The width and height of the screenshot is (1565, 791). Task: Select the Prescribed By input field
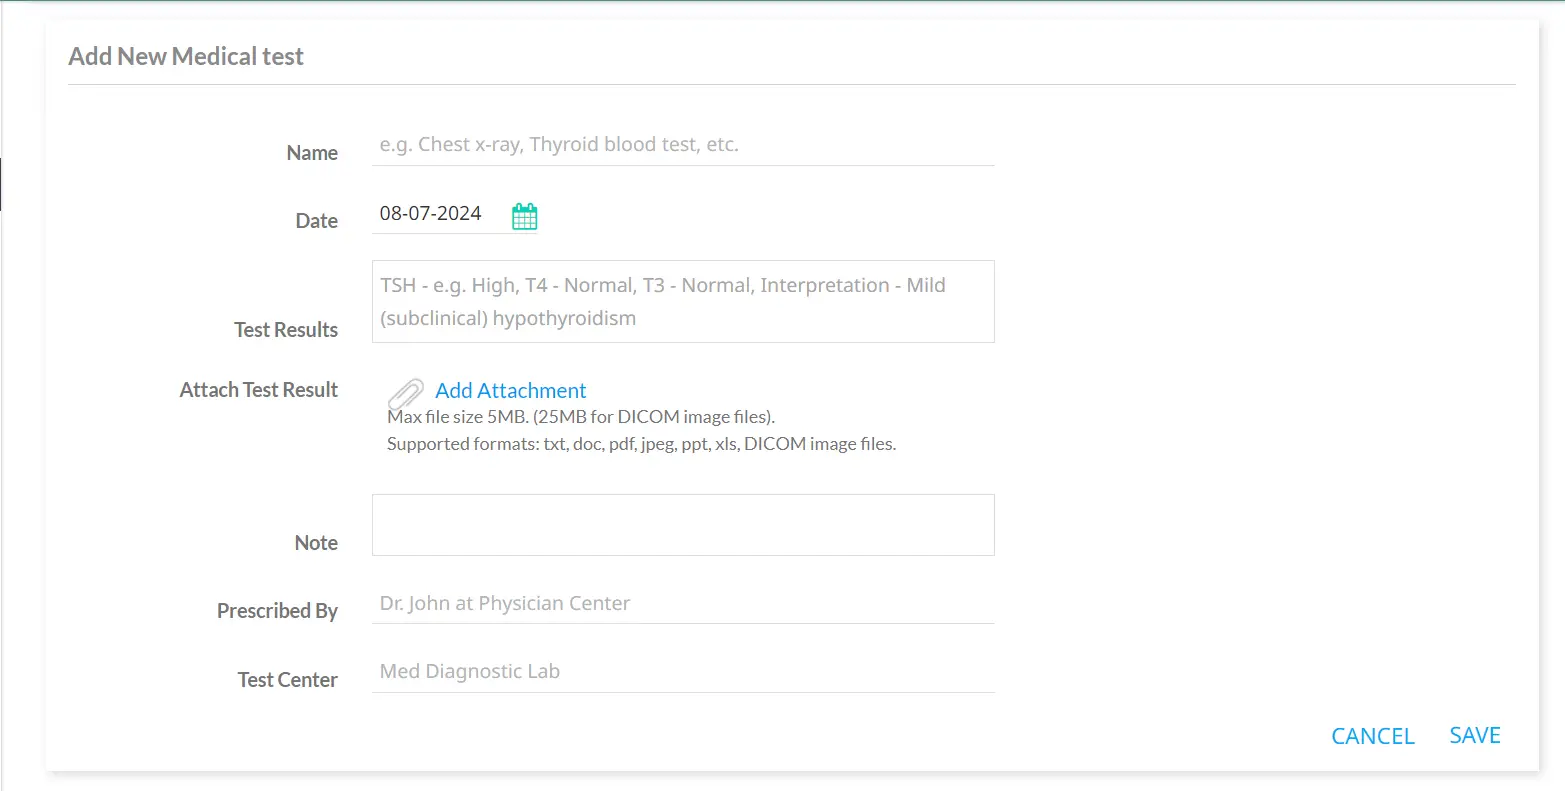click(683, 604)
